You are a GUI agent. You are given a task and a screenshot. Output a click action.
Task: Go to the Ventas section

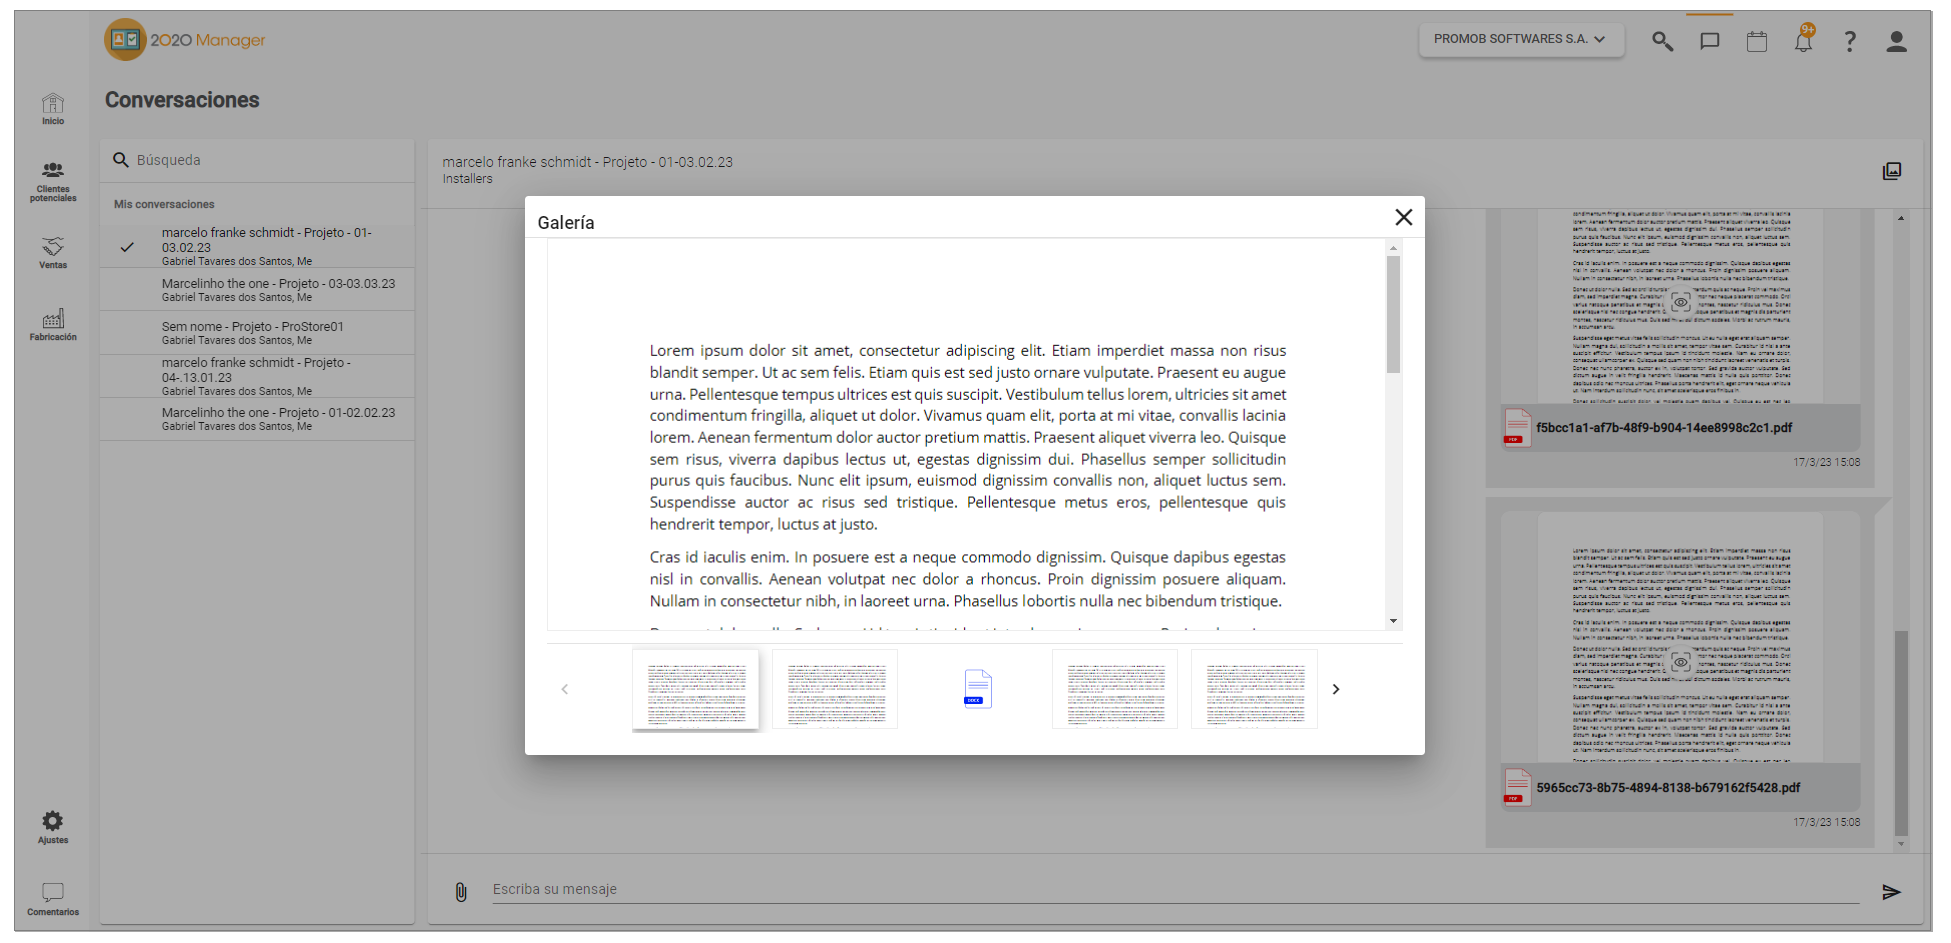(x=53, y=253)
